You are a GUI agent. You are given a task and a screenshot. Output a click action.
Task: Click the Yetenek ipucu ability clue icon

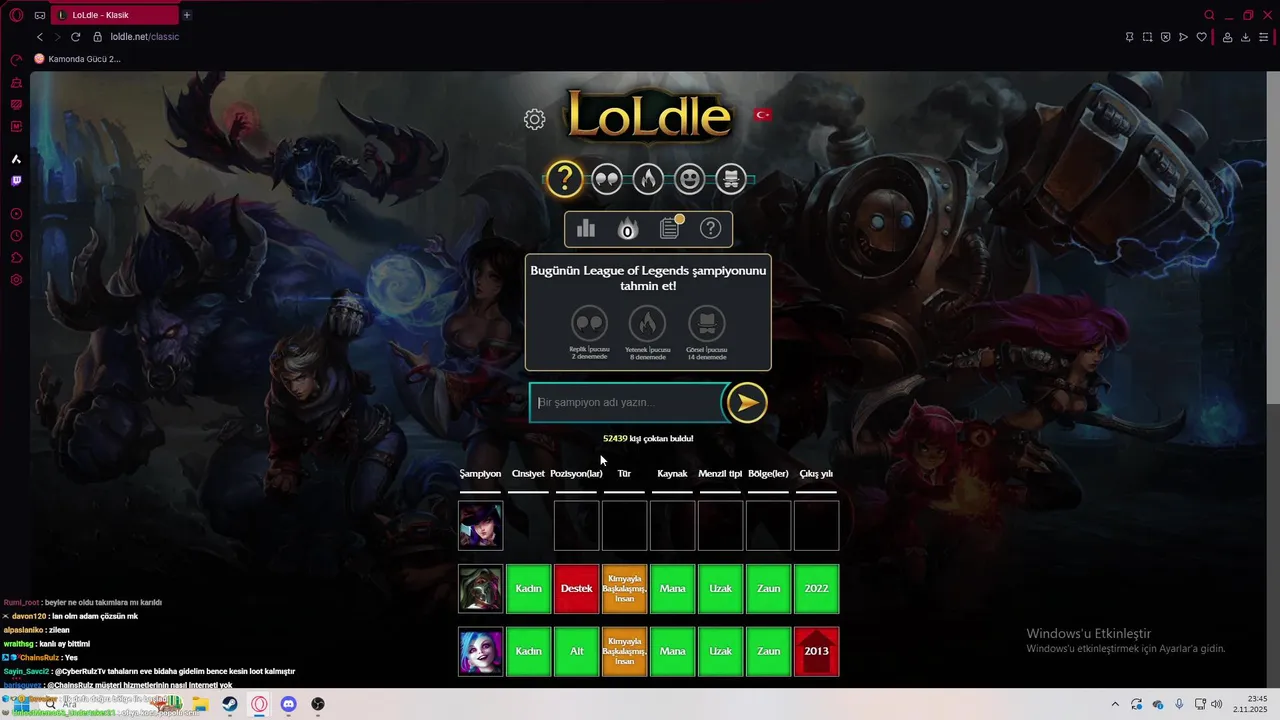click(648, 324)
